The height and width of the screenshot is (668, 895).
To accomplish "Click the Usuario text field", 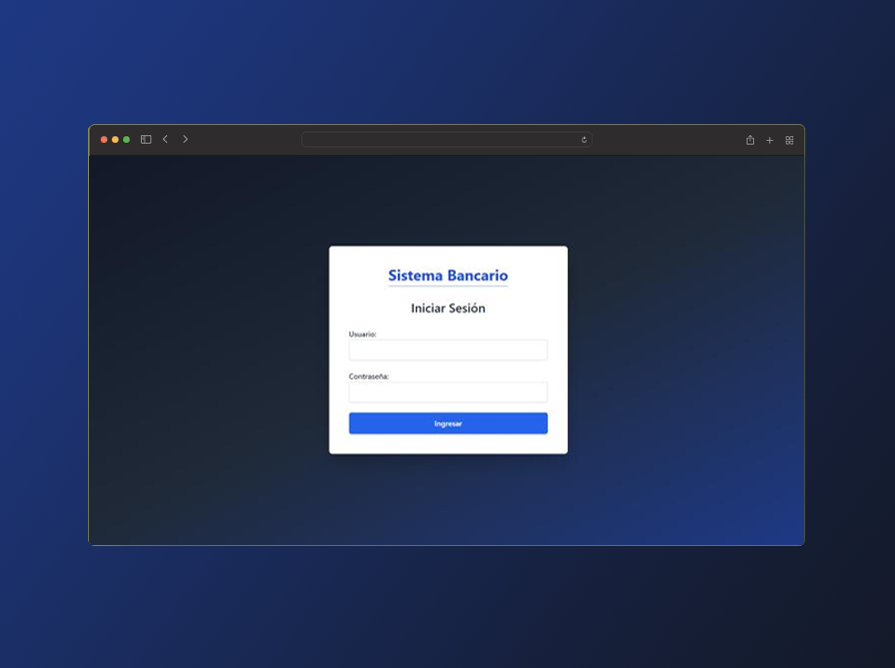I will pyautogui.click(x=448, y=350).
